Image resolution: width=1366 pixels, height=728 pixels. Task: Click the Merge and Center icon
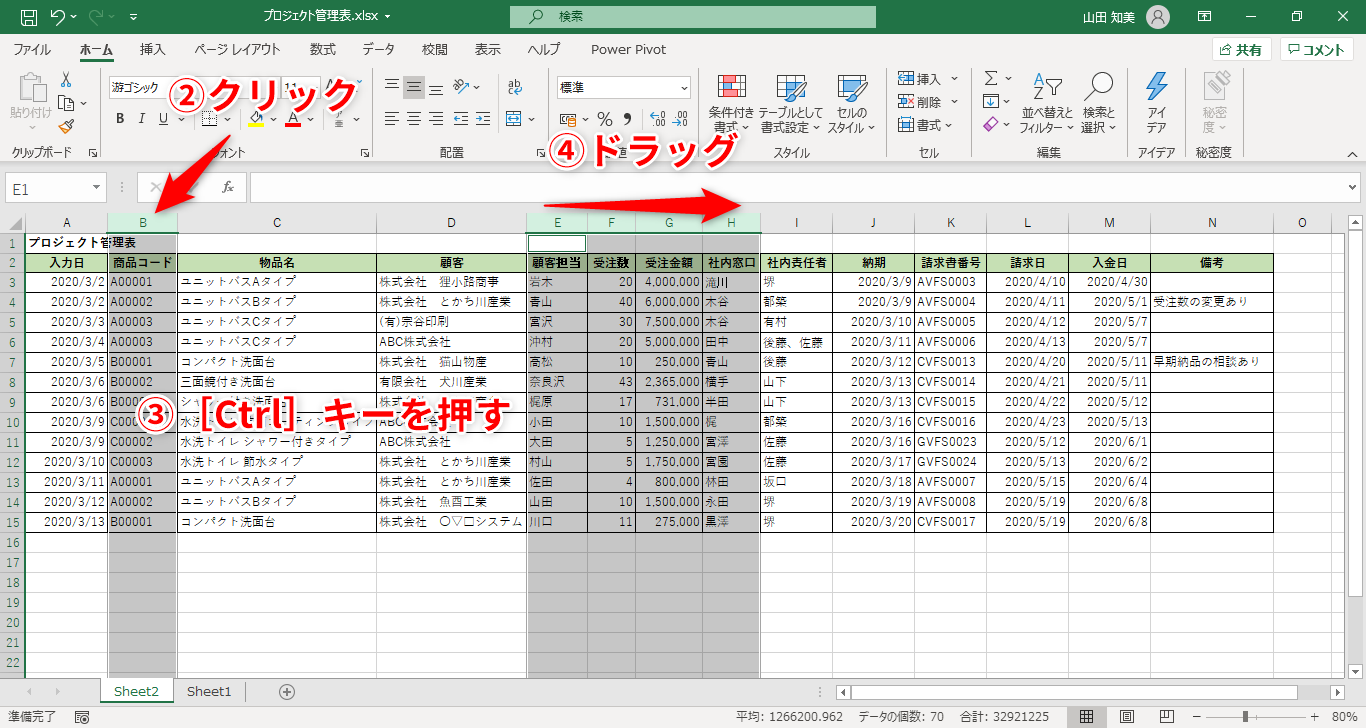click(x=514, y=119)
